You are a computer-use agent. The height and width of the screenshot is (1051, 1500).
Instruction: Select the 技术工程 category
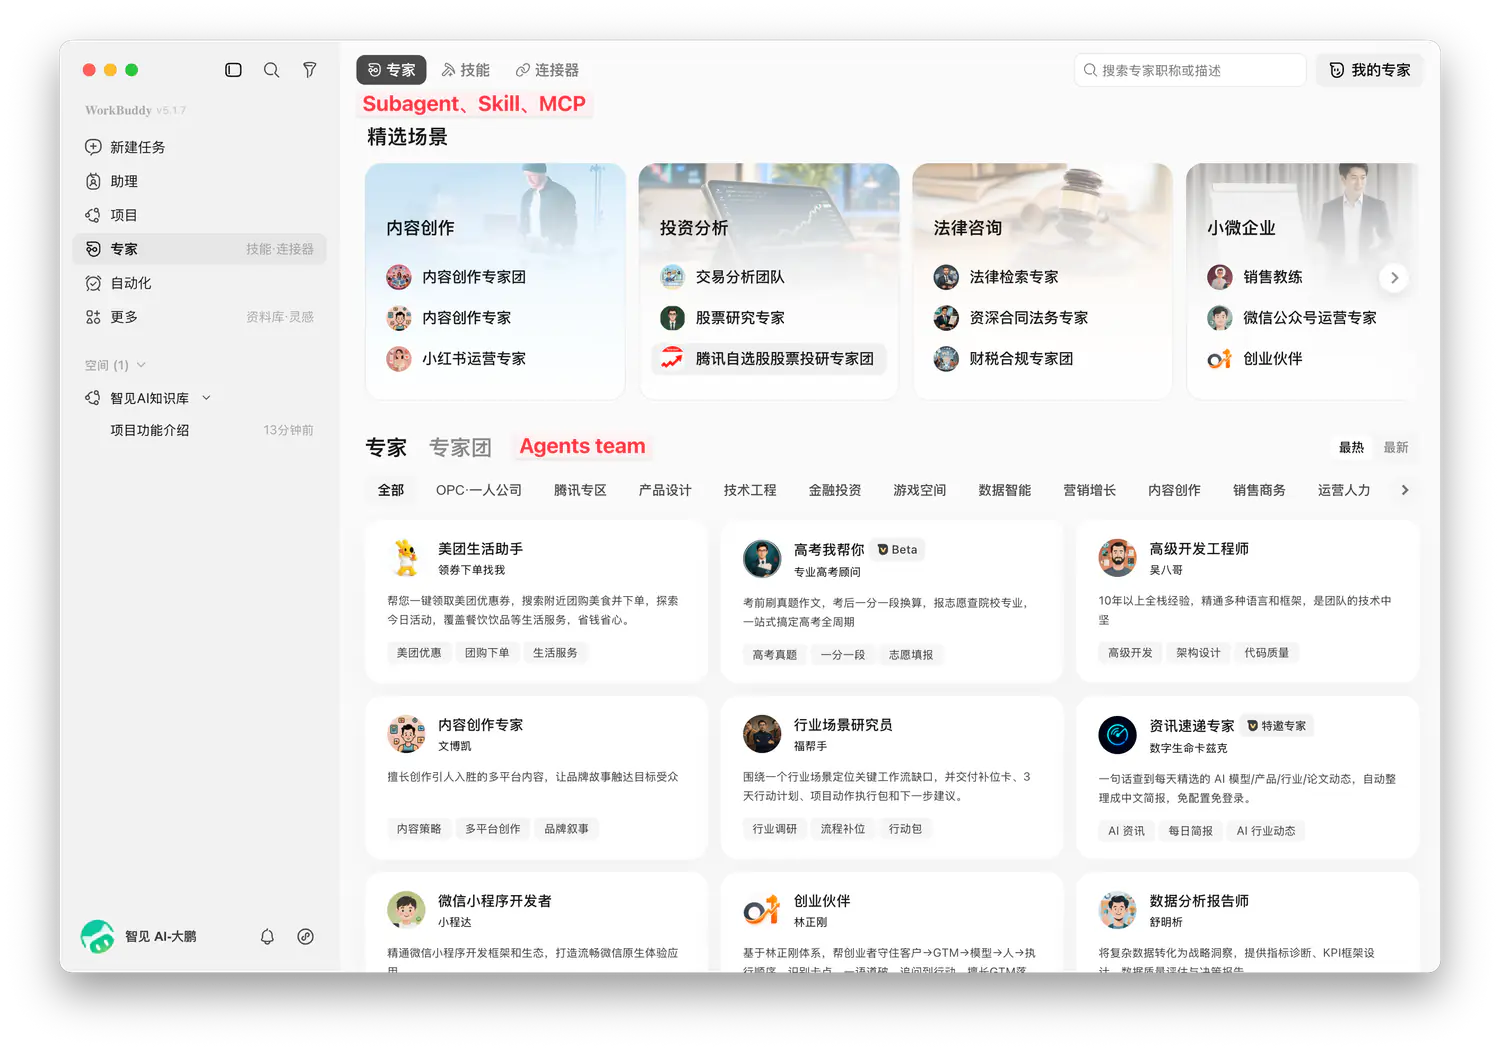coord(750,490)
